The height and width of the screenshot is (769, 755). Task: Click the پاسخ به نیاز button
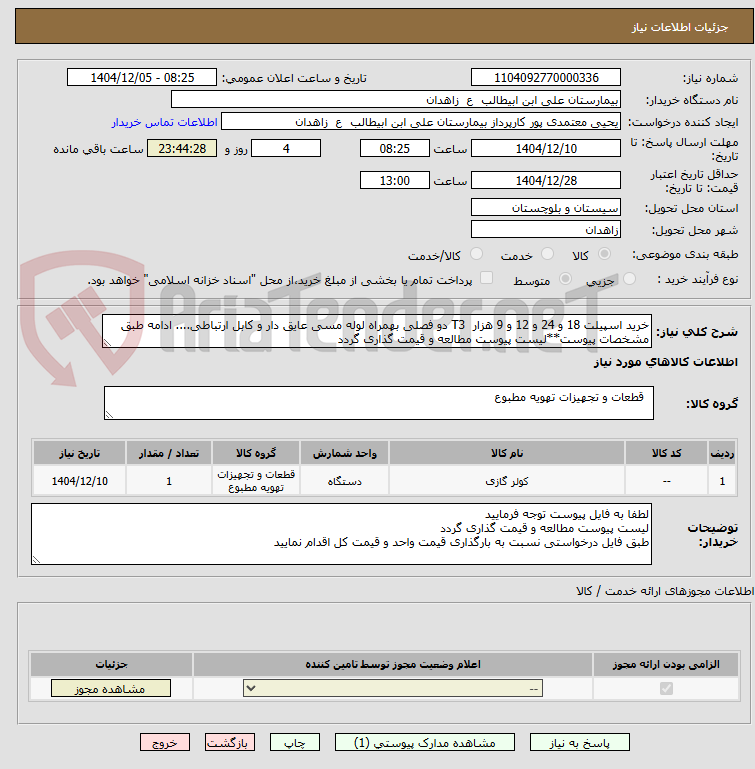[x=579, y=743]
